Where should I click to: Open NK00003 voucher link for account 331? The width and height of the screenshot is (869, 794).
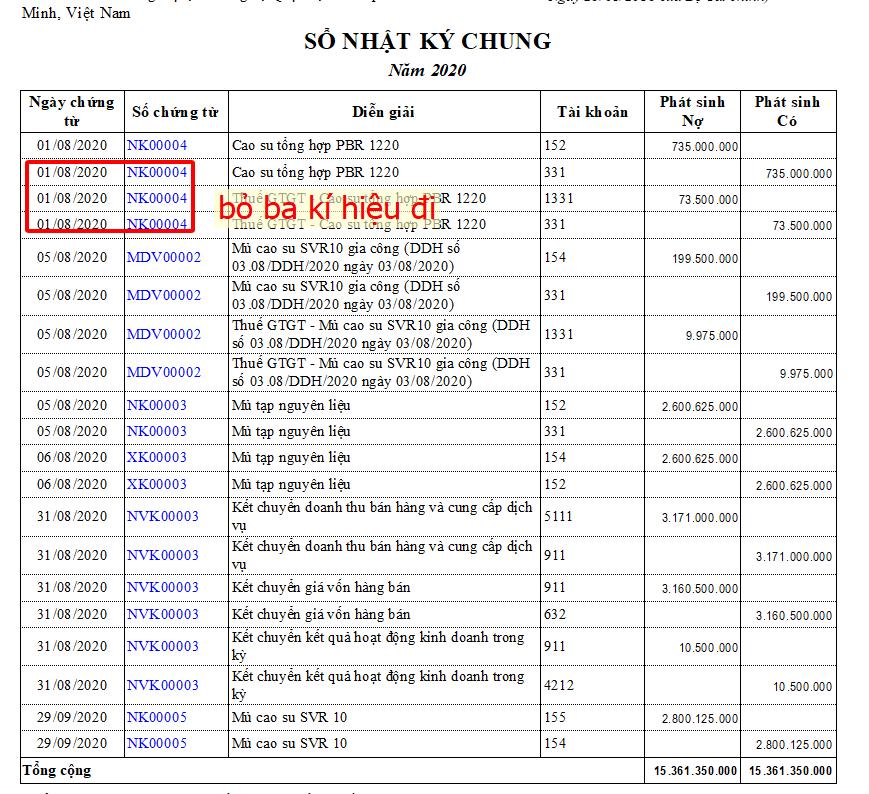coord(156,432)
